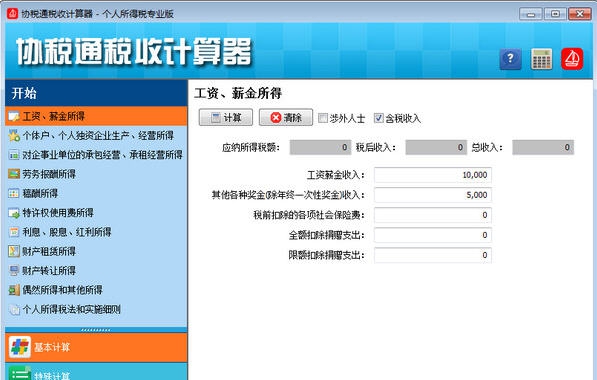Image resolution: width=597 pixels, height=380 pixels.
Task: Click 全额扣除捐赠支出 input field
Action: pyautogui.click(x=433, y=235)
